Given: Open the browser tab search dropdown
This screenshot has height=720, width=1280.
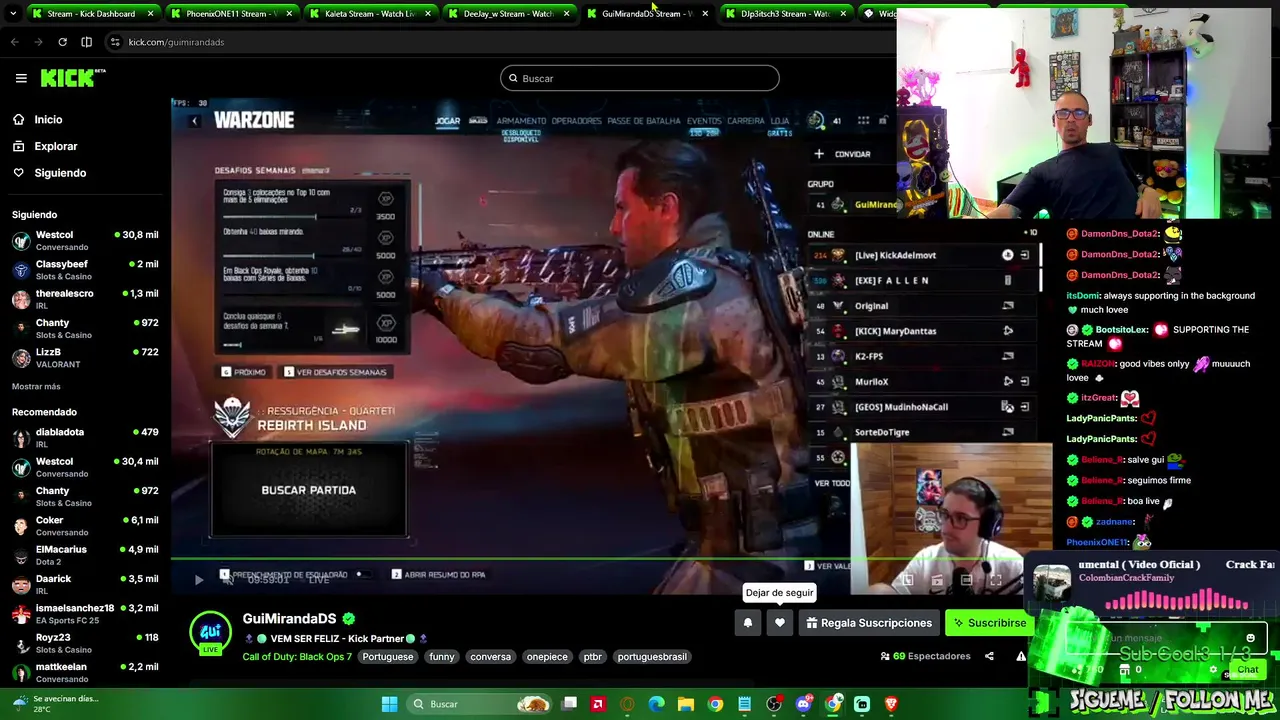Looking at the screenshot, I should [x=13, y=13].
